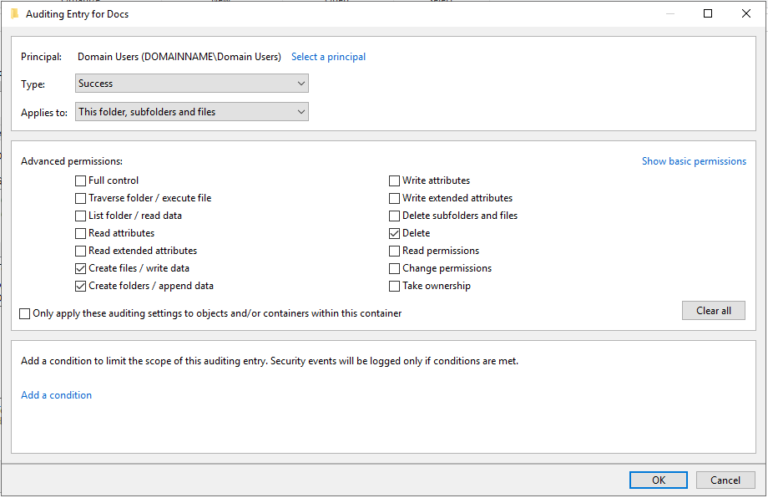This screenshot has height=498, width=768.
Task: Click the Select a principal link
Action: pos(328,57)
